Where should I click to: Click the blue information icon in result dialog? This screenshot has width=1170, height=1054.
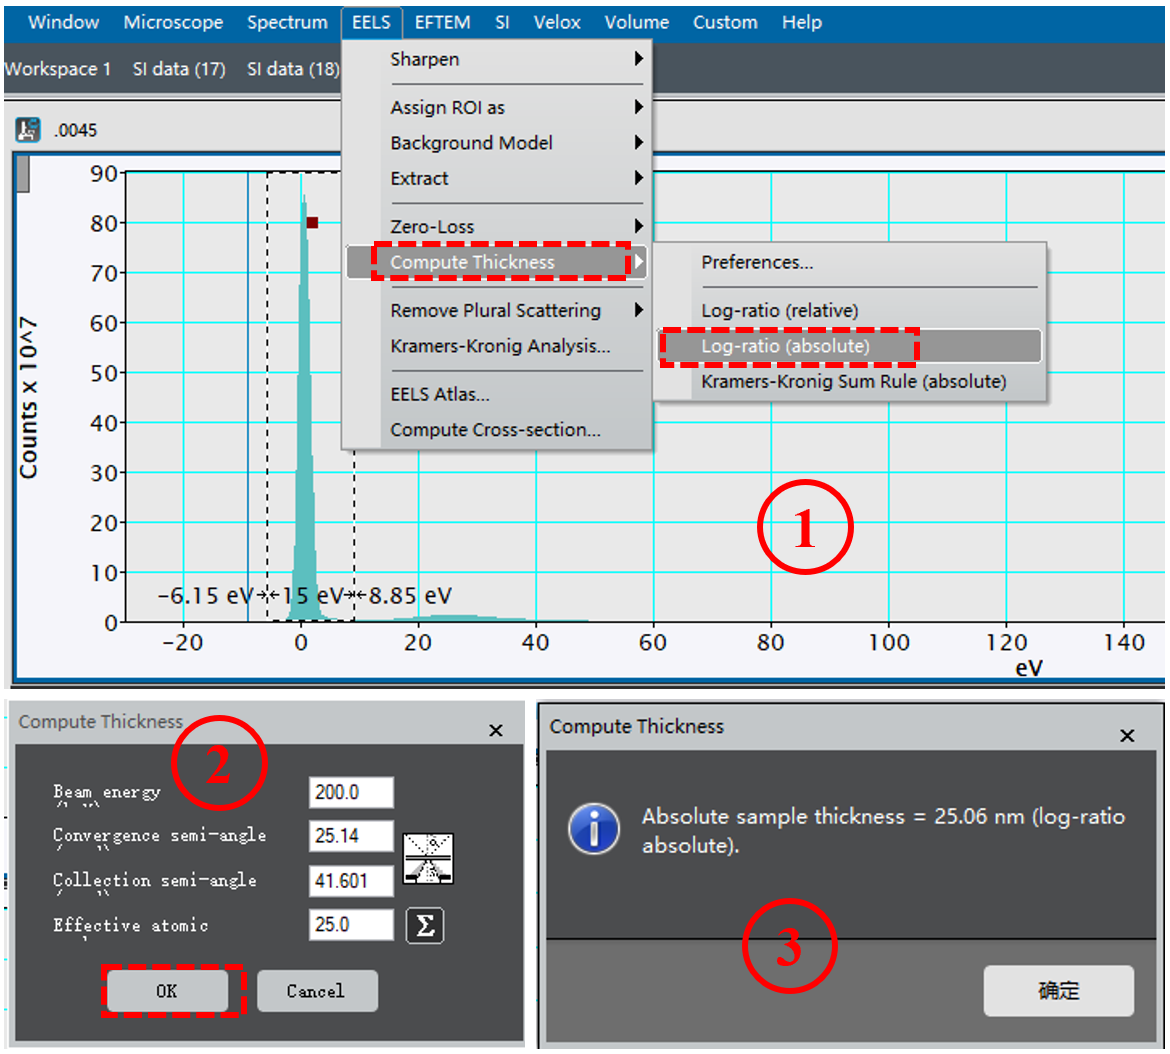point(594,830)
